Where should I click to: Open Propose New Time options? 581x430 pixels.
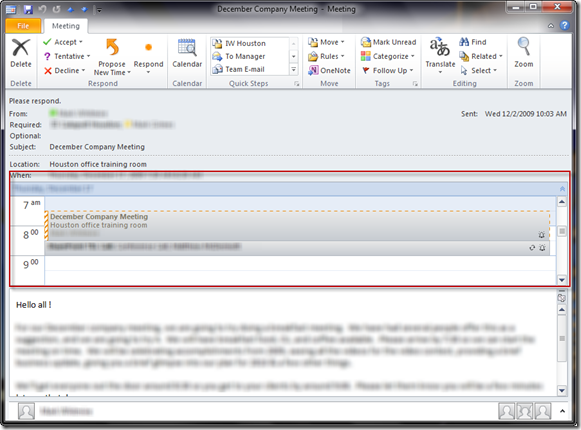click(112, 57)
